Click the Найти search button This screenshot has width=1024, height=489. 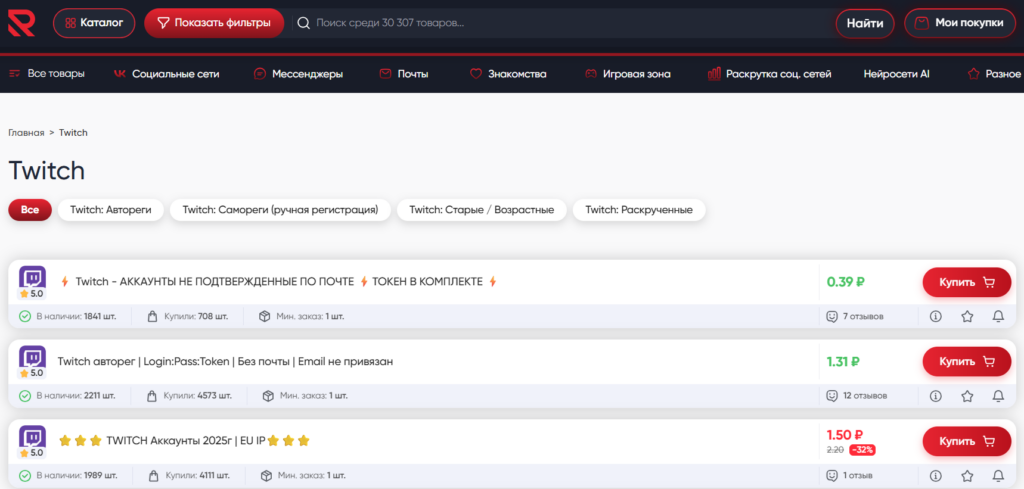click(x=865, y=24)
